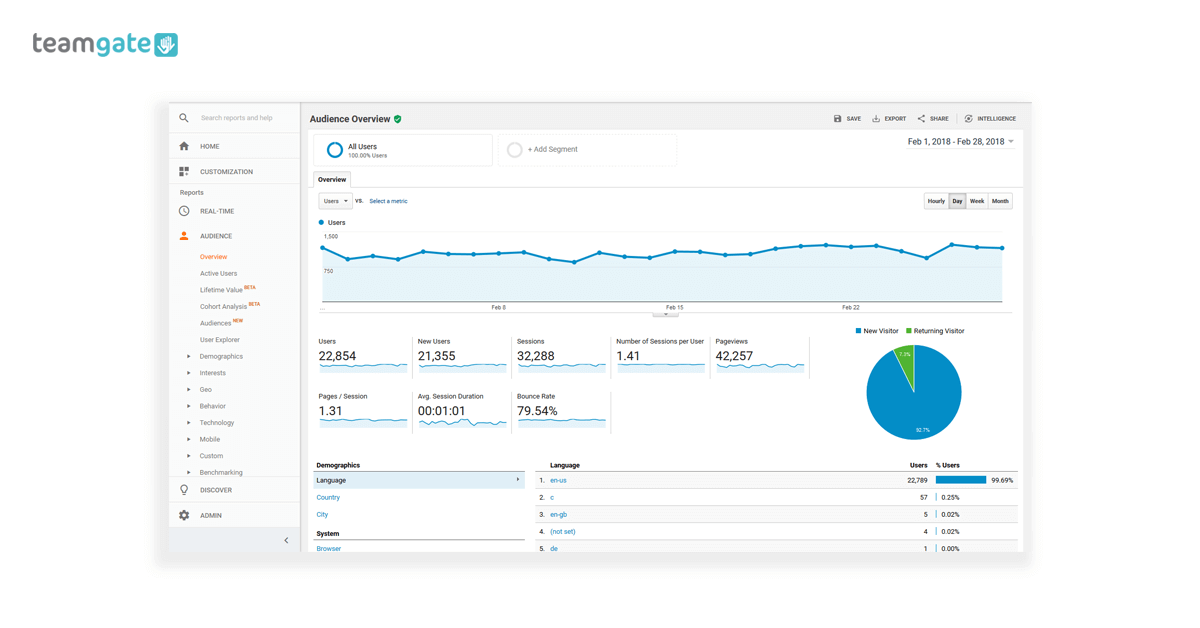This screenshot has width=1200, height=628.
Task: Click the en-us percentage bar
Action: click(x=961, y=480)
